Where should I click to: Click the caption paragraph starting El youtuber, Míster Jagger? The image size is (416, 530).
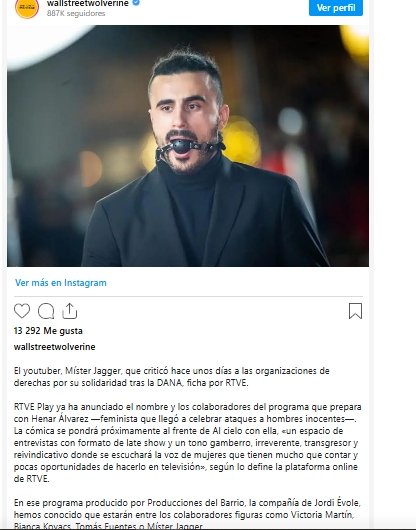[x=171, y=377]
